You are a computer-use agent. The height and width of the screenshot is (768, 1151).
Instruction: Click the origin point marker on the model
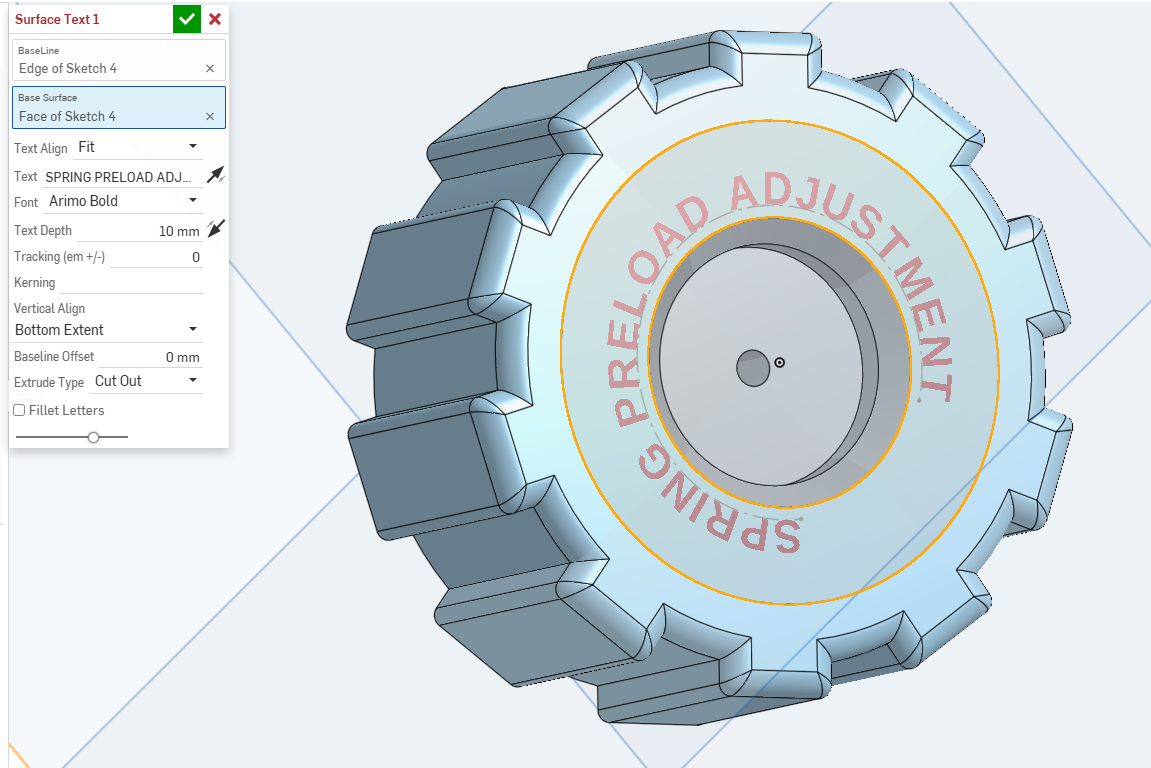pyautogui.click(x=780, y=362)
